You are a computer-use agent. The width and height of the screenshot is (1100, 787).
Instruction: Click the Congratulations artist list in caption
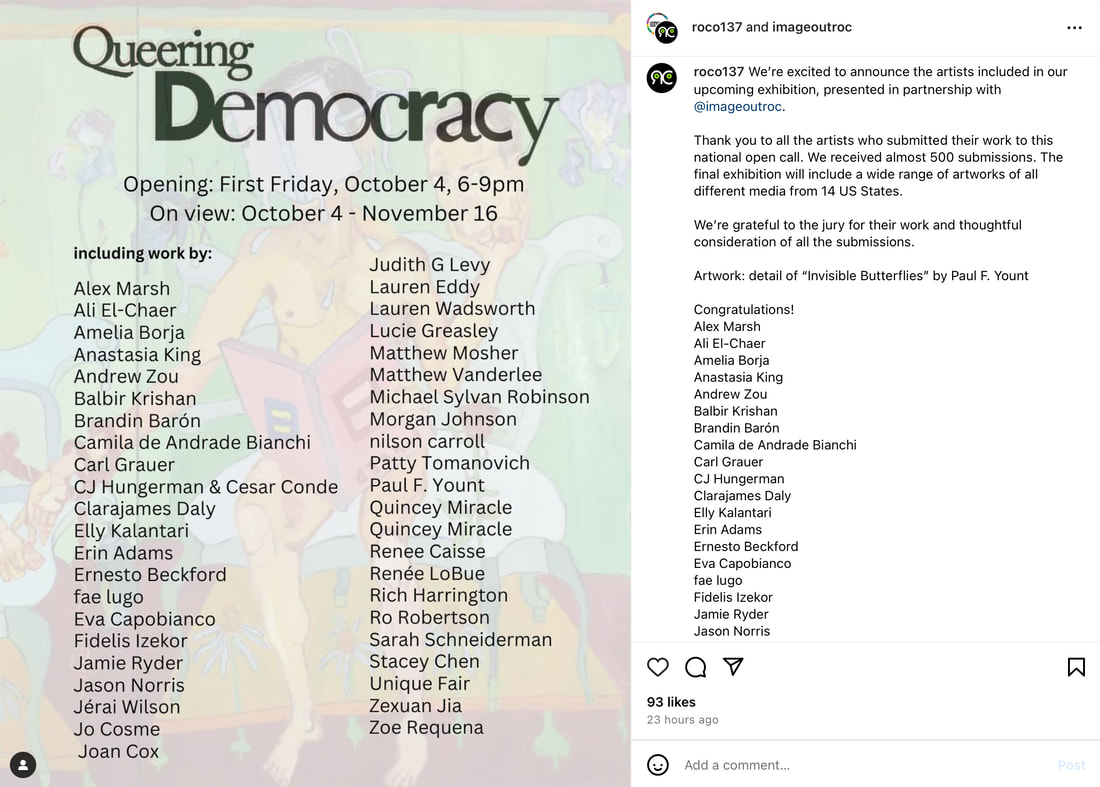point(774,470)
